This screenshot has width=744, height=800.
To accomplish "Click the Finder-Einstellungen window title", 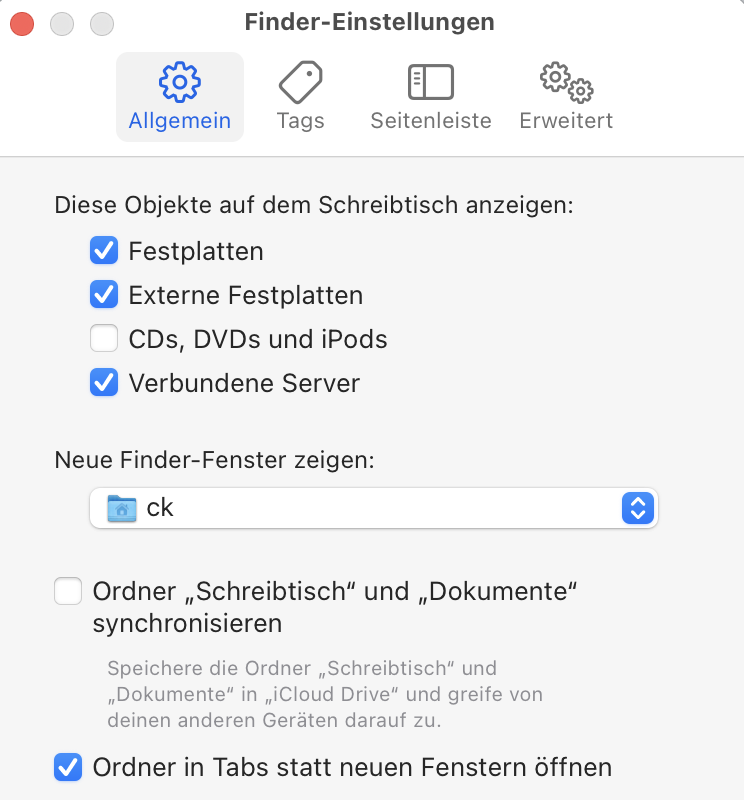I will coord(369,22).
